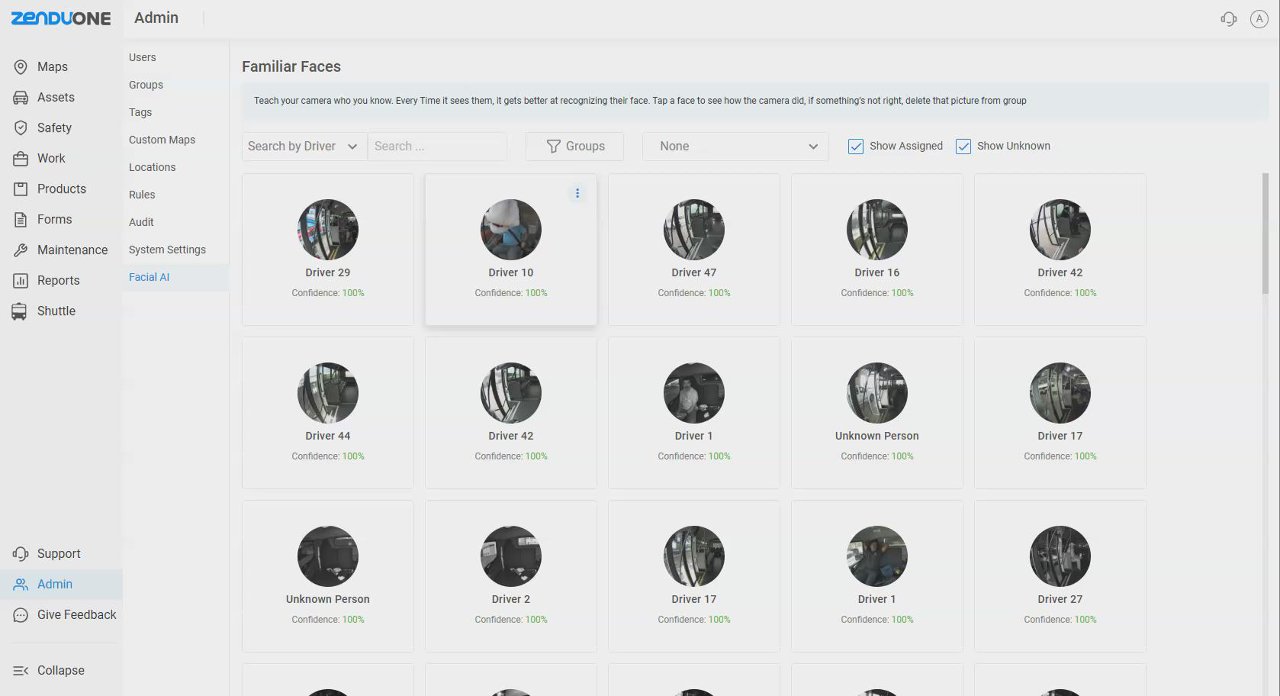The width and height of the screenshot is (1280, 696).
Task: Click the Maps pin icon in sidebar
Action: (x=20, y=67)
